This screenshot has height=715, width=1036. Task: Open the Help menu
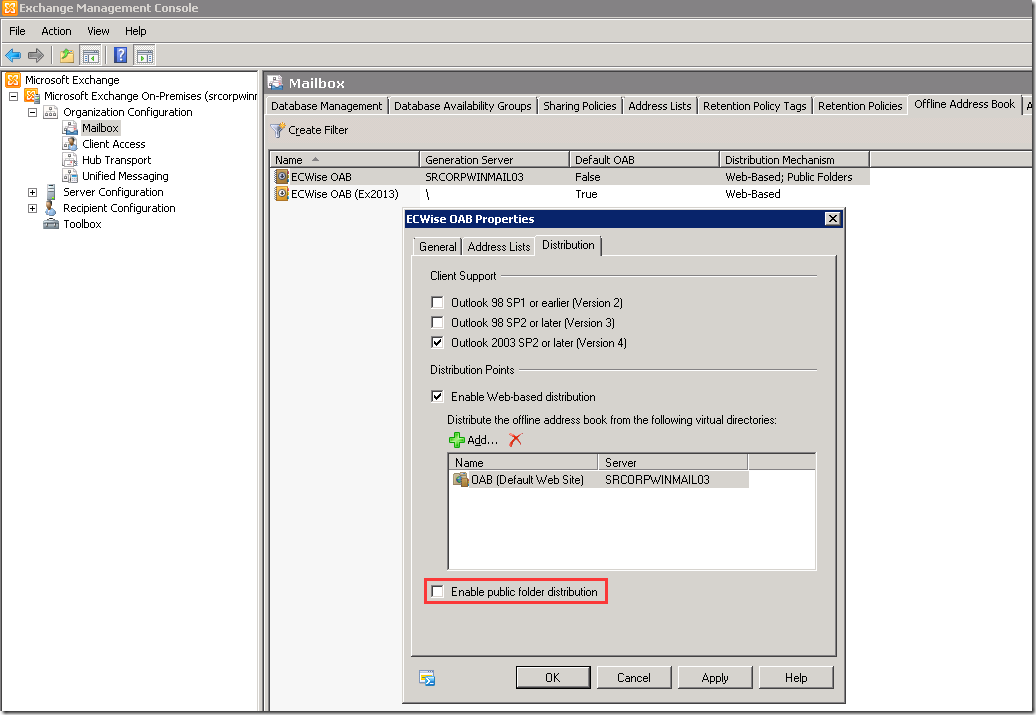point(135,31)
